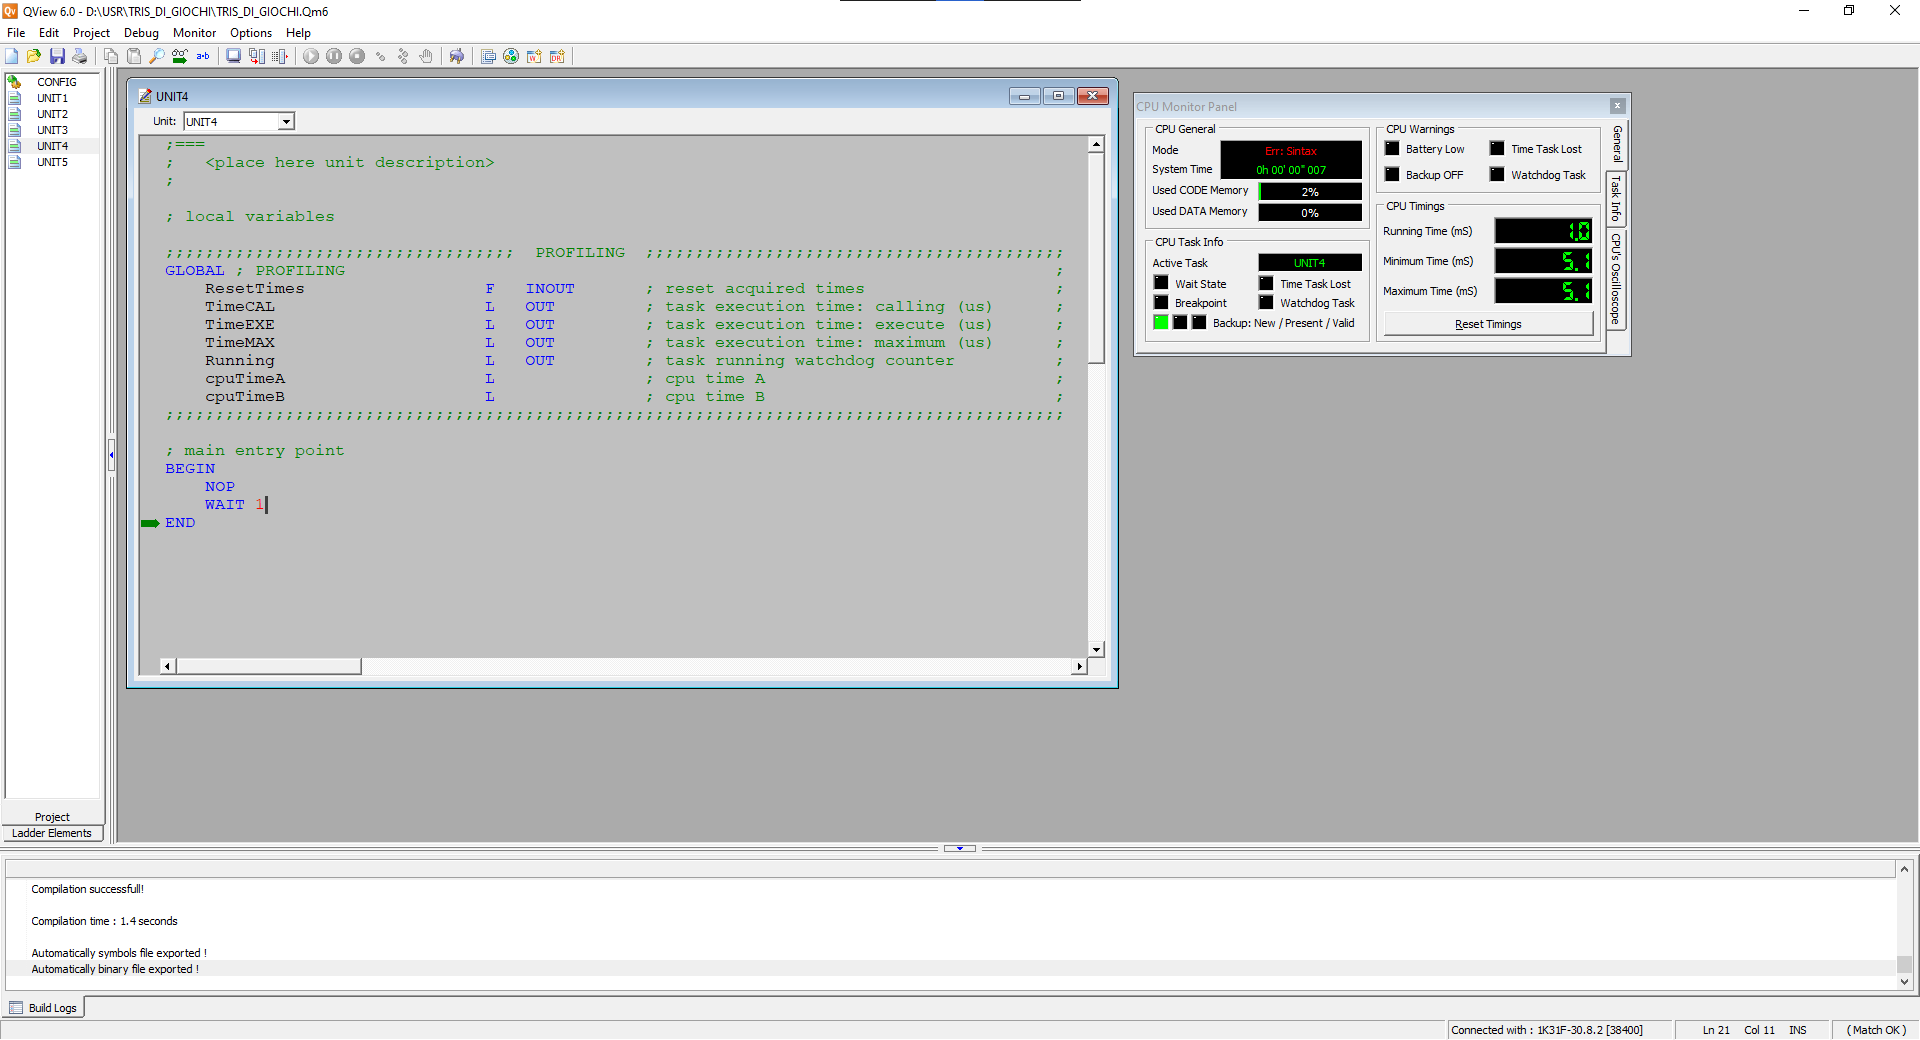Toggle the Watchdog Task warning indicator
The width and height of the screenshot is (1920, 1040).
click(x=1497, y=175)
